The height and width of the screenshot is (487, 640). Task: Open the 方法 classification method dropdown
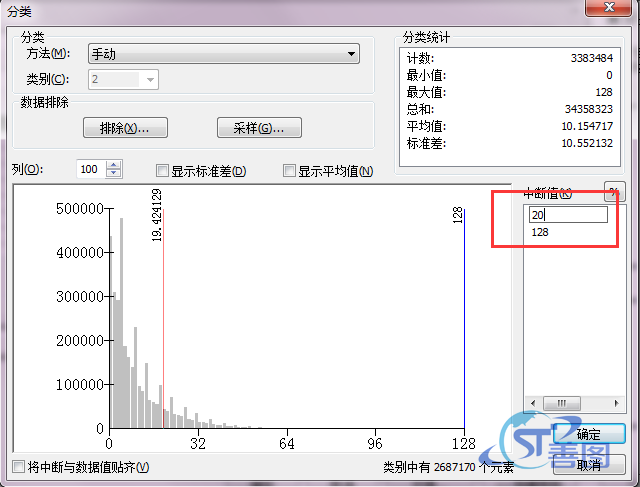(224, 54)
